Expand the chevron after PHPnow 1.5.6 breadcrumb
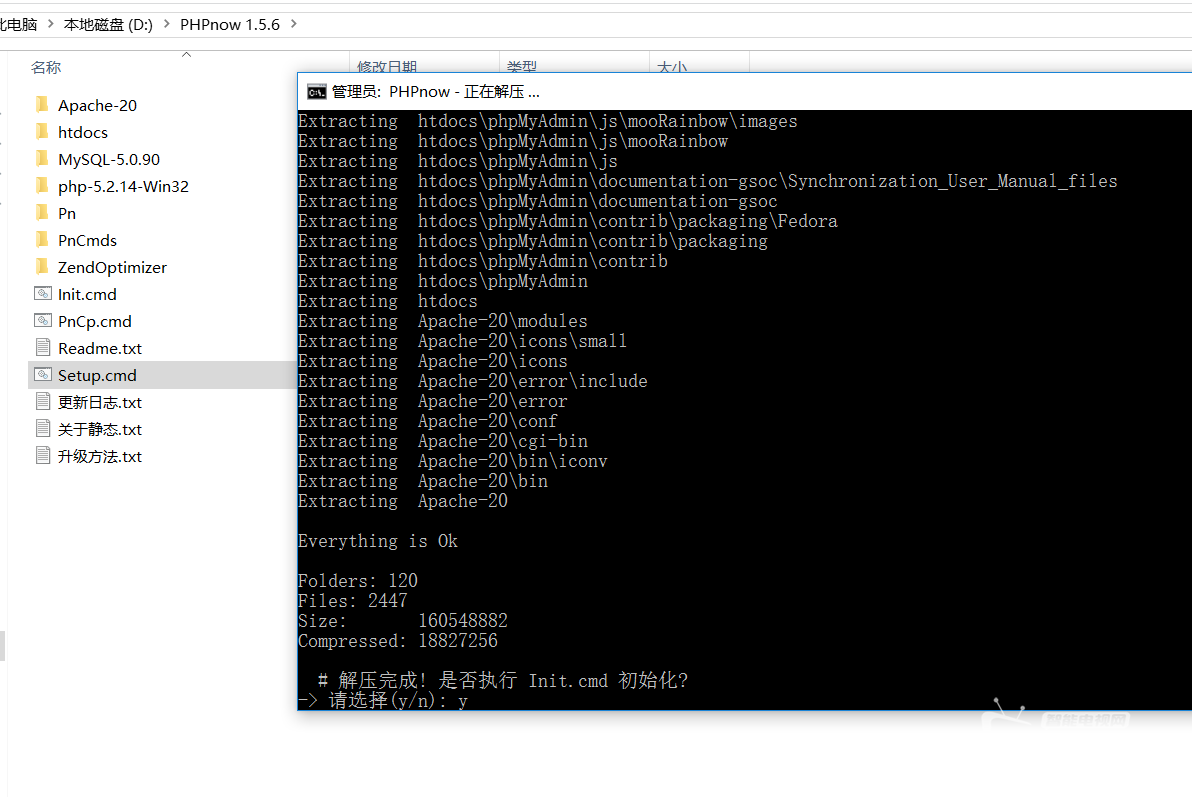Screen dimensions: 1192x797 tap(293, 24)
